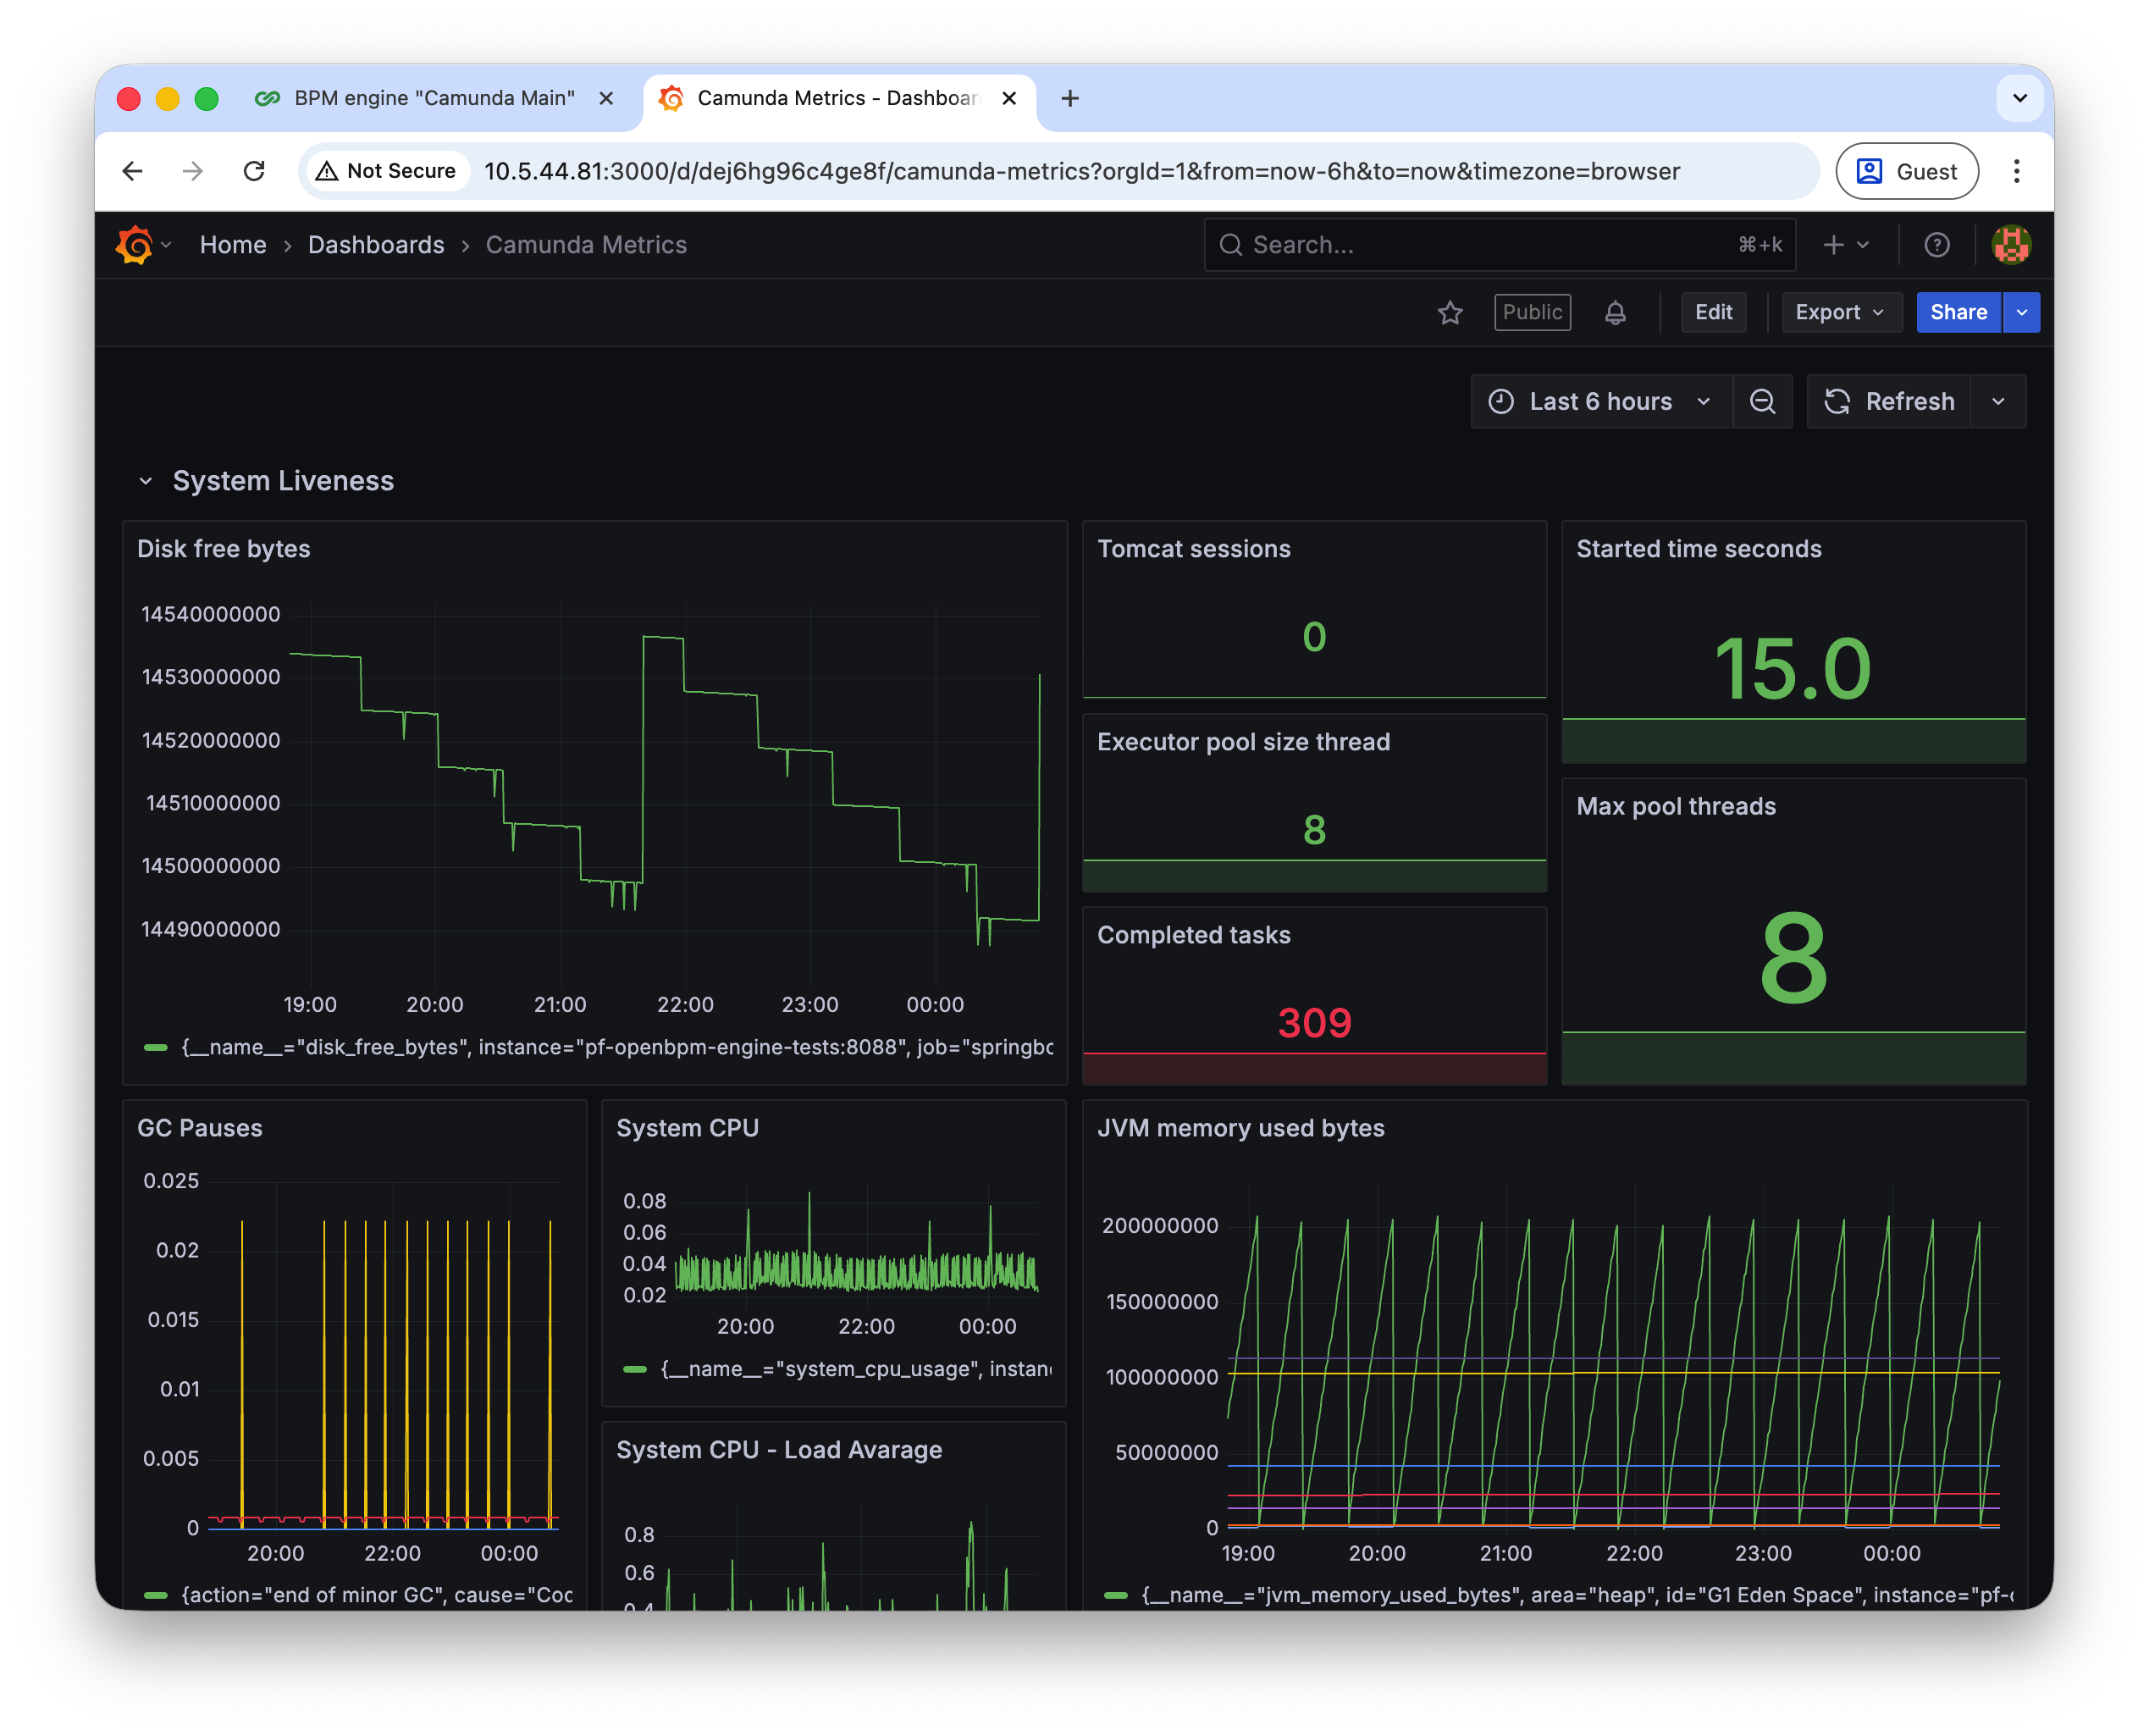
Task: Open the auto-refresh interval dropdown
Action: pos(1997,401)
